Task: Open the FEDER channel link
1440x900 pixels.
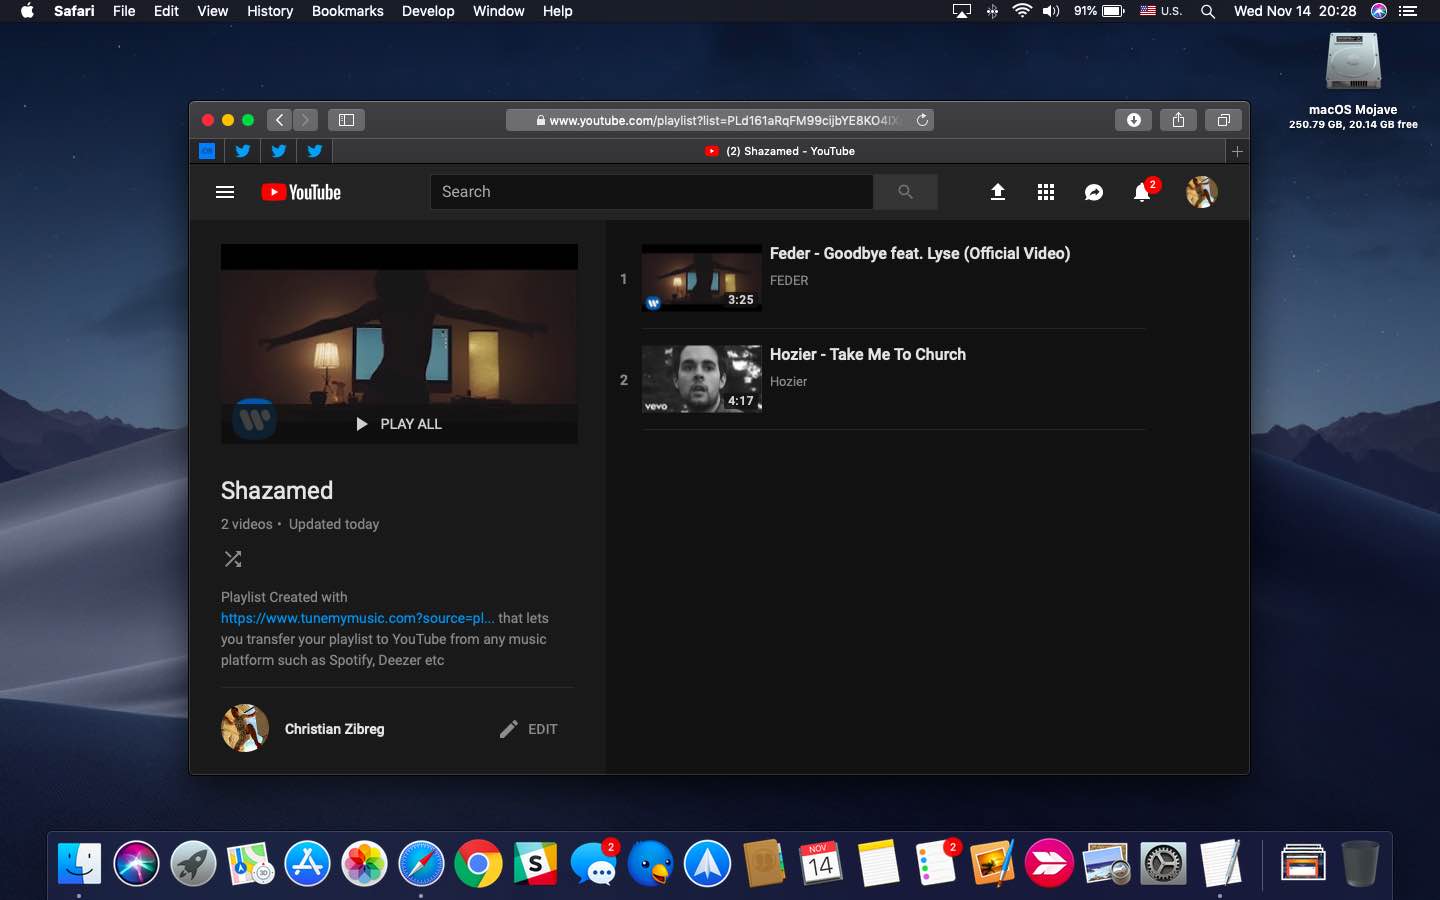Action: pos(789,281)
